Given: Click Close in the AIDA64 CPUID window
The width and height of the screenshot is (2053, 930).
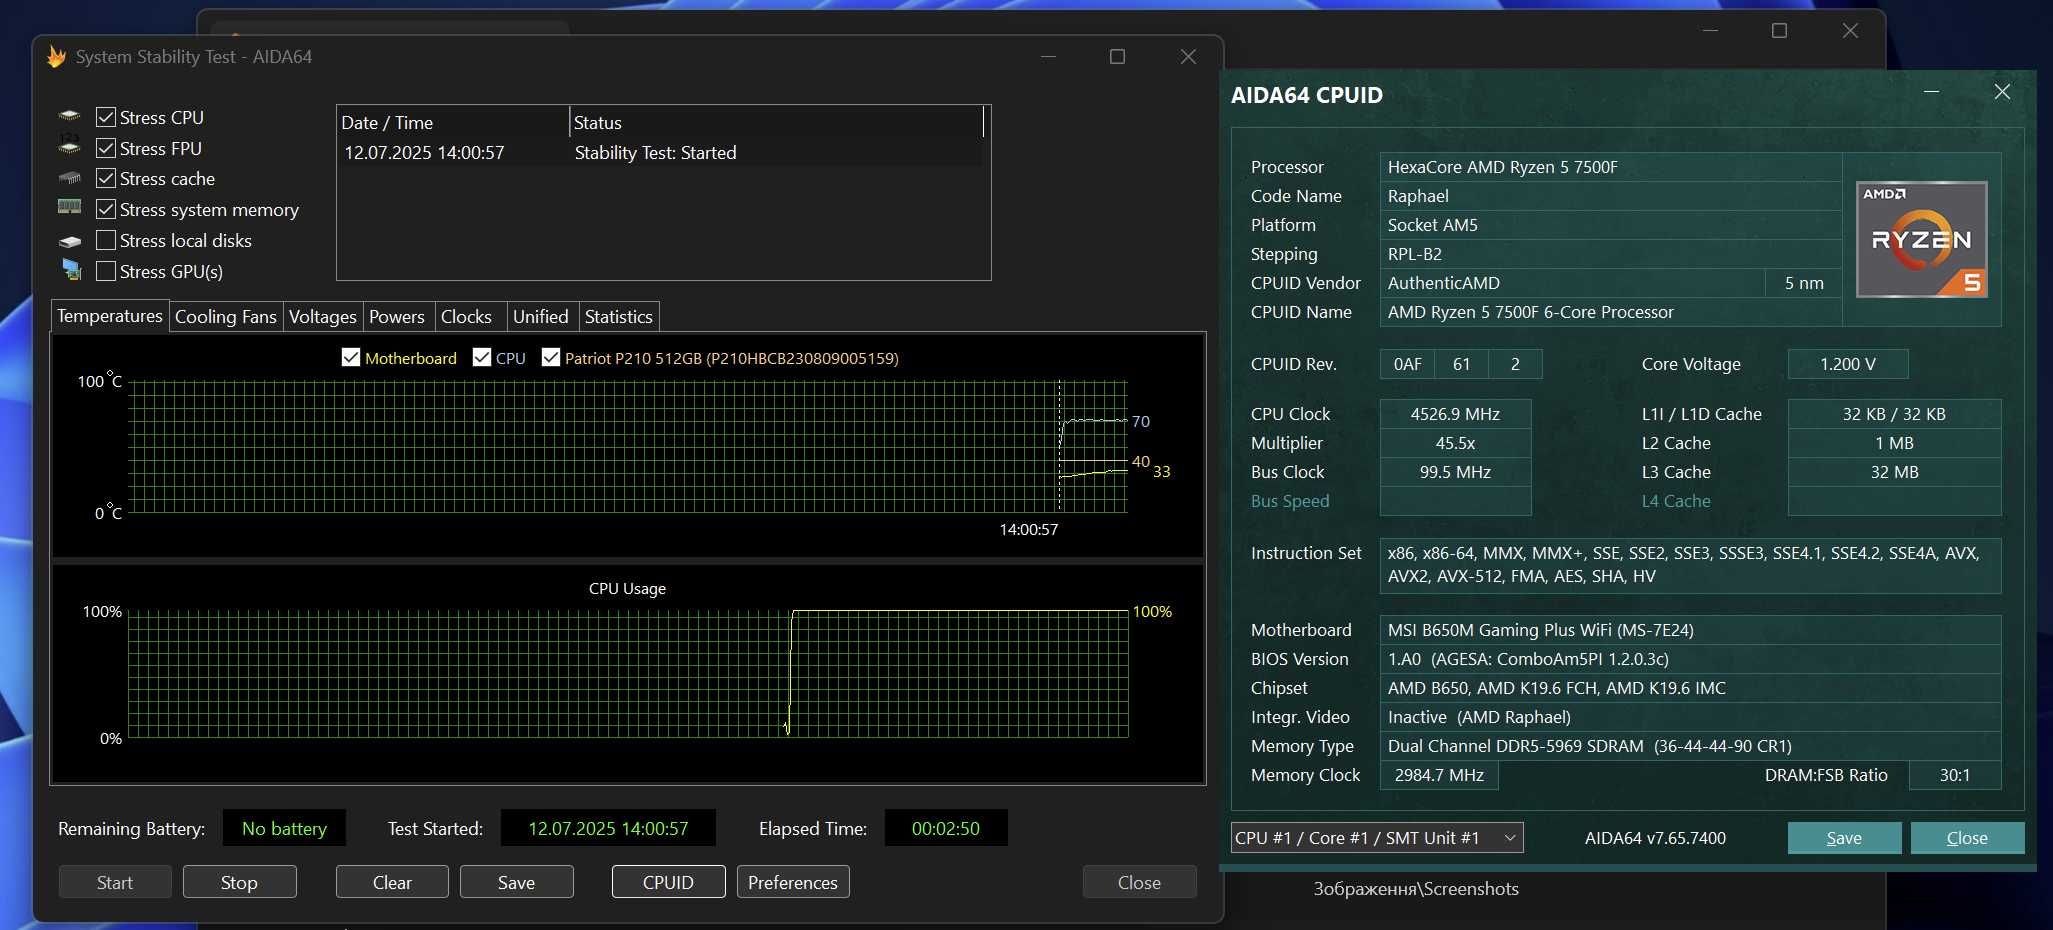Looking at the screenshot, I should coord(1967,838).
